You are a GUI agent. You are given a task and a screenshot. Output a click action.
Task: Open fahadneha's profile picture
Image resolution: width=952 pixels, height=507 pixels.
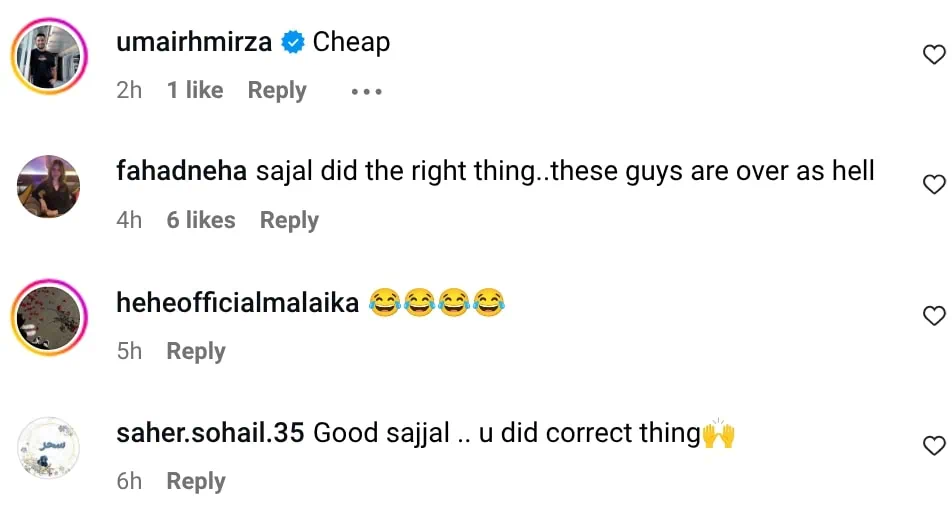pyautogui.click(x=48, y=186)
